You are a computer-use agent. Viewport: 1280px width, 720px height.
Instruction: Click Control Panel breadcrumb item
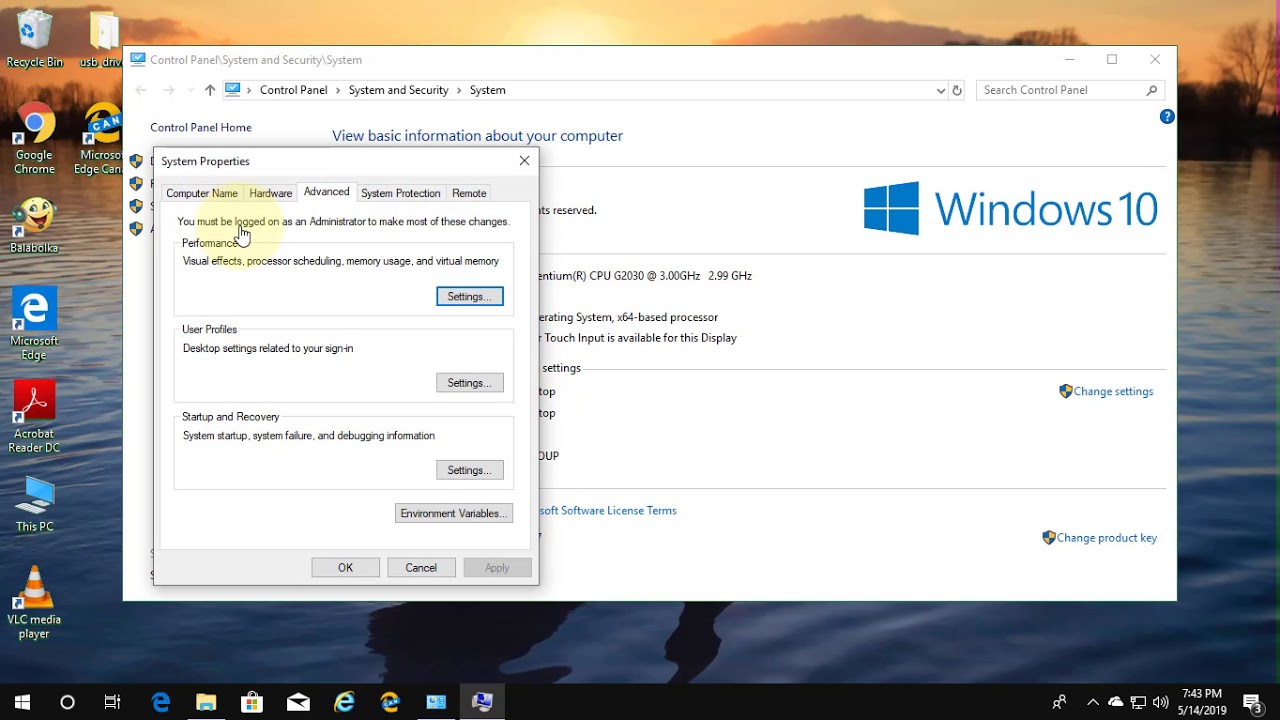(294, 90)
